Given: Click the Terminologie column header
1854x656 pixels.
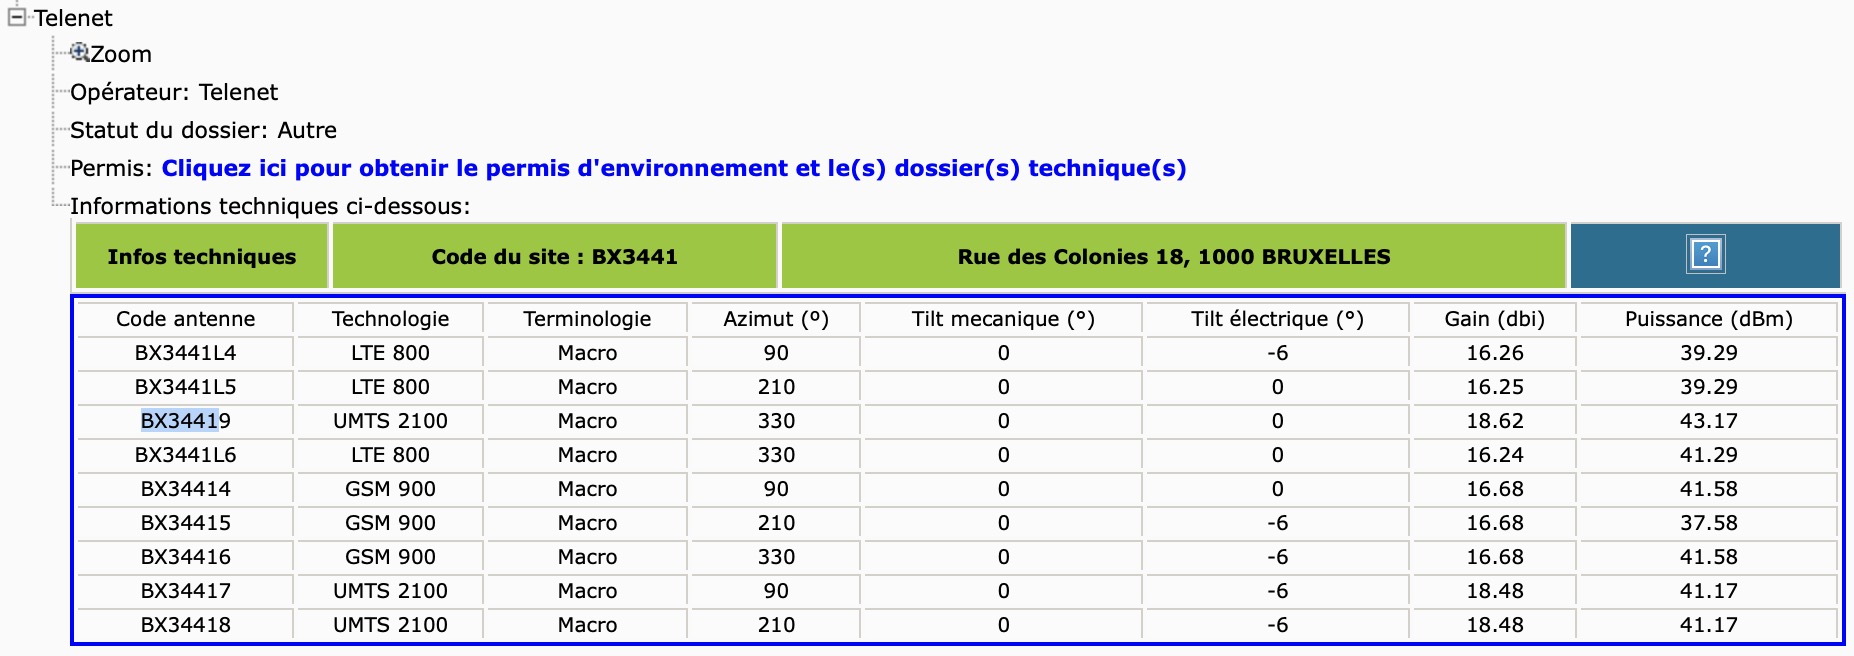Looking at the screenshot, I should pos(587,319).
